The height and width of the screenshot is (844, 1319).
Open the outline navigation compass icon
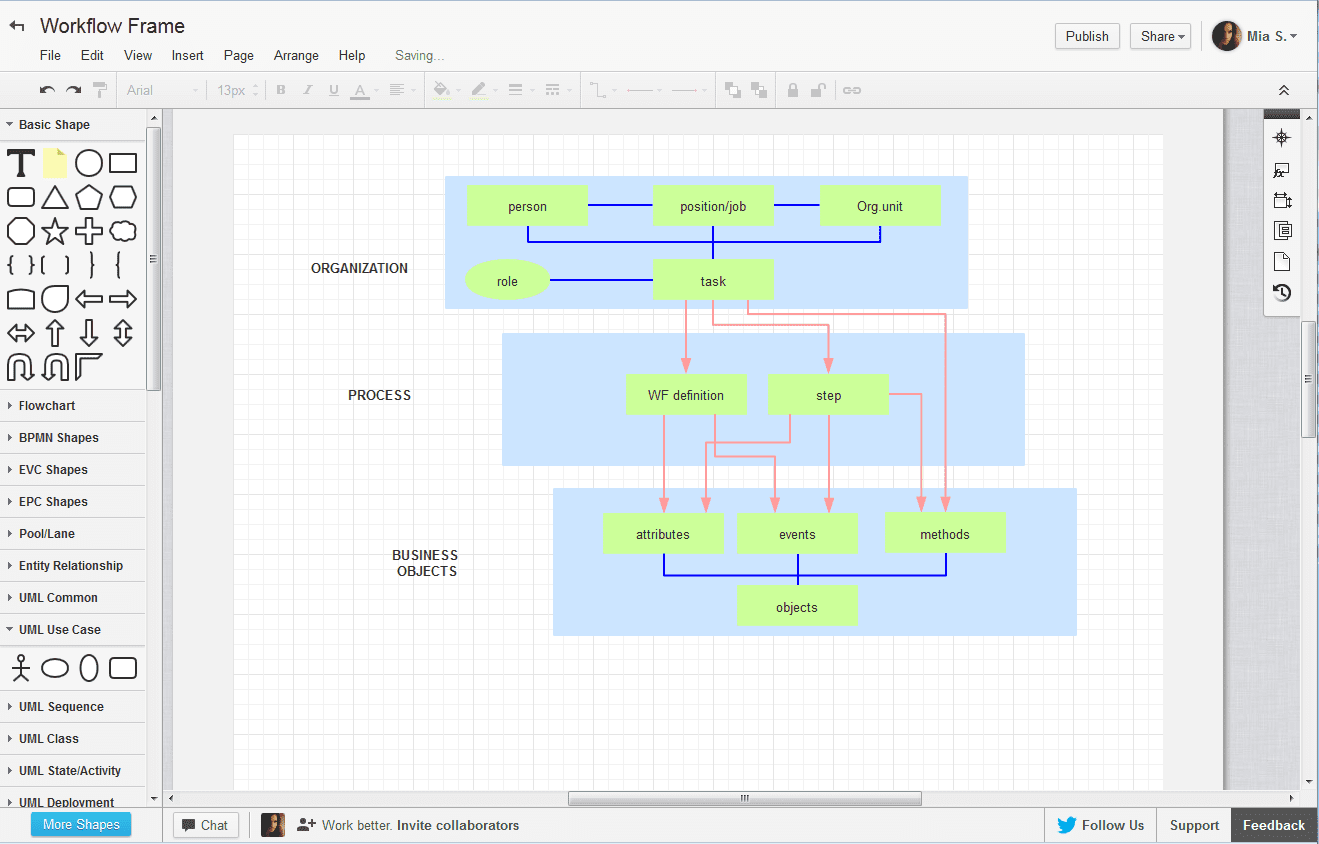1281,137
